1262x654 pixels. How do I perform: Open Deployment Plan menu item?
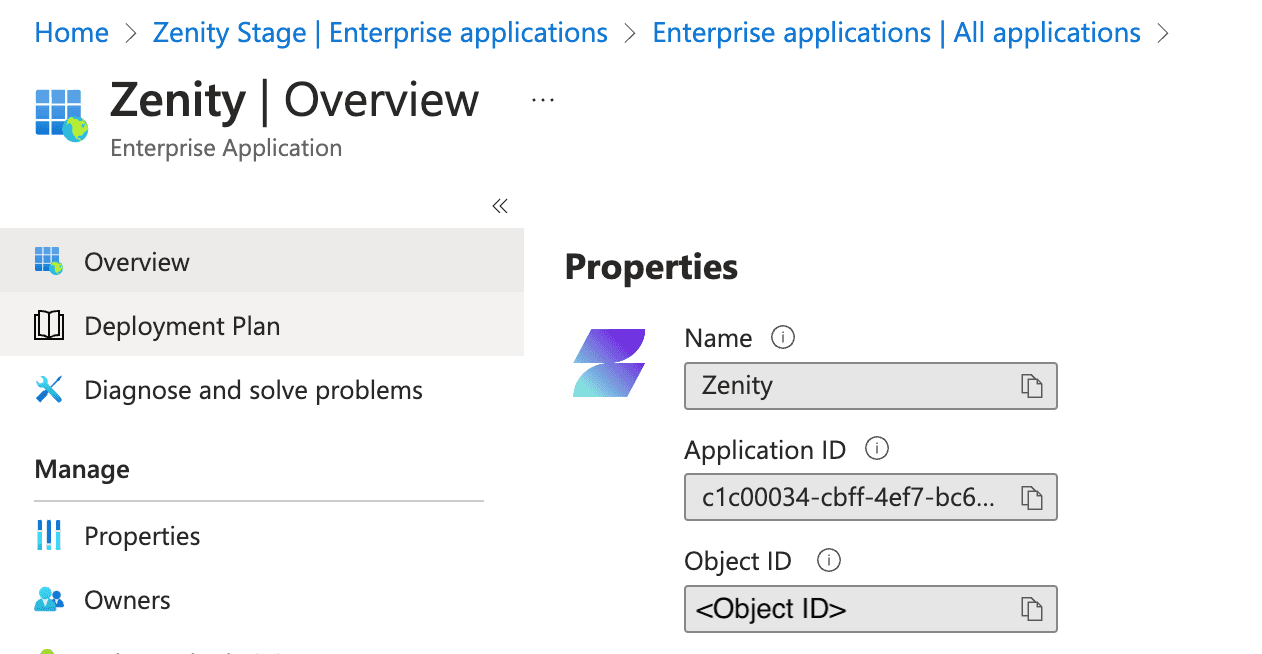262,325
